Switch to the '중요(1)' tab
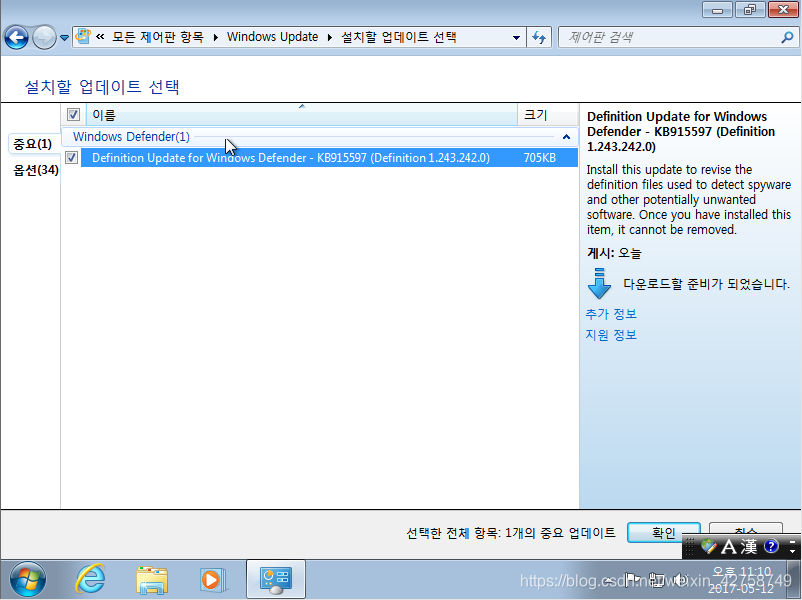 pos(33,144)
